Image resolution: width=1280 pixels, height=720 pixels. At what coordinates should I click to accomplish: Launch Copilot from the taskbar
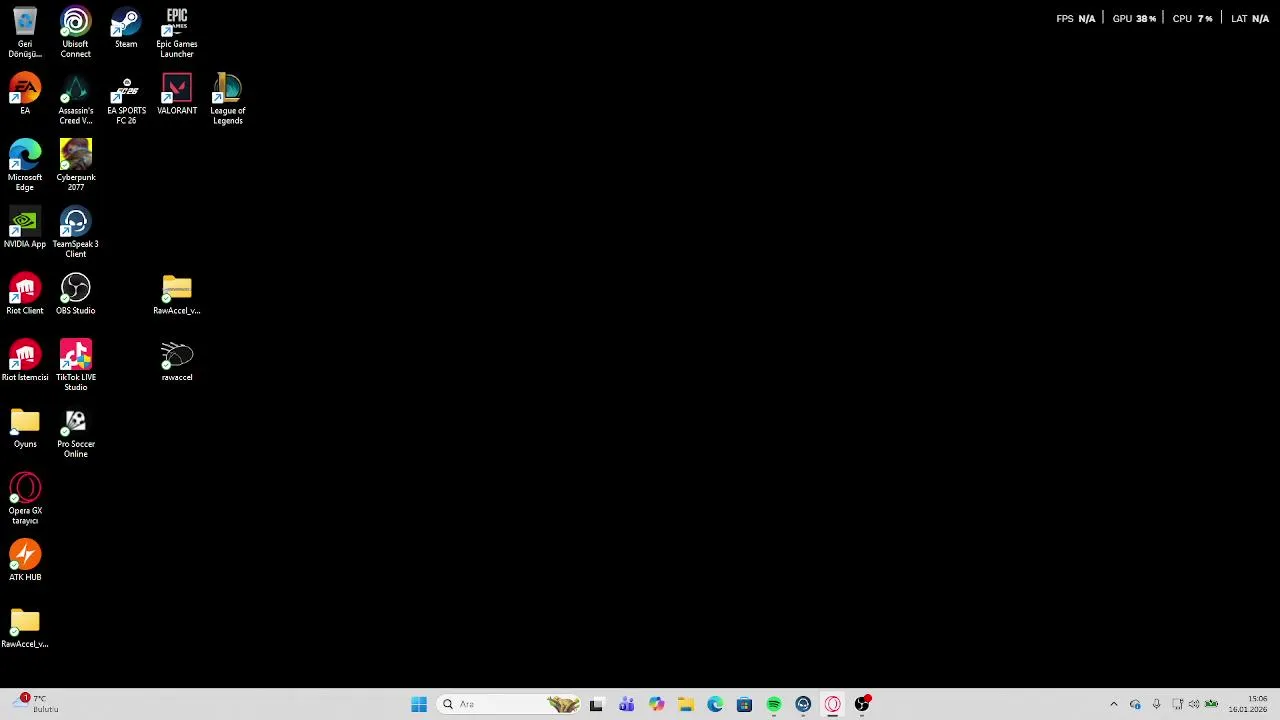(656, 705)
